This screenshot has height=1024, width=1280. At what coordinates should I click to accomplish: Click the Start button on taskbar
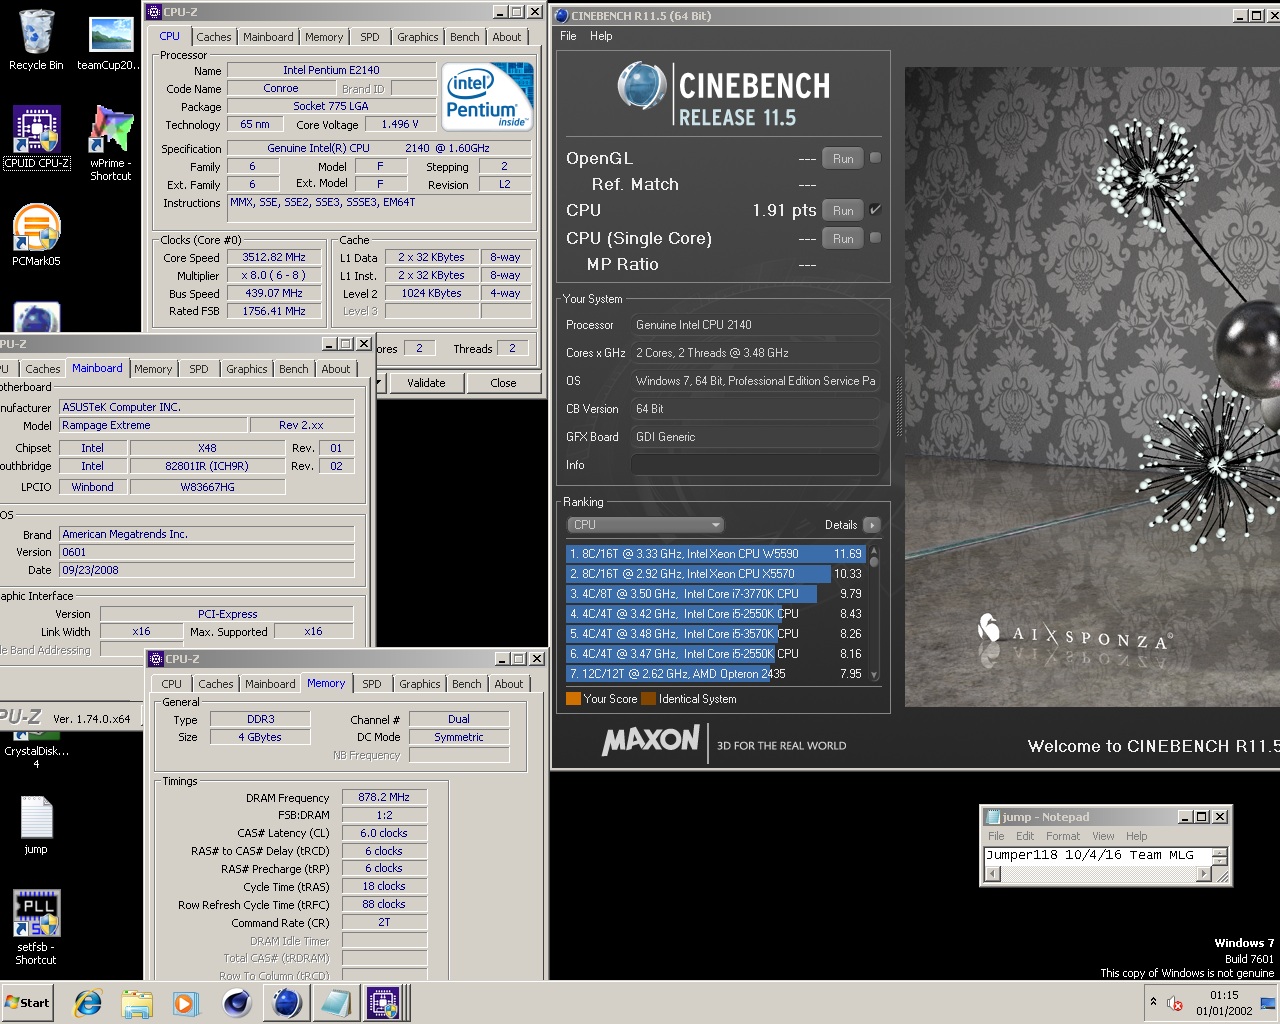pyautogui.click(x=28, y=1003)
